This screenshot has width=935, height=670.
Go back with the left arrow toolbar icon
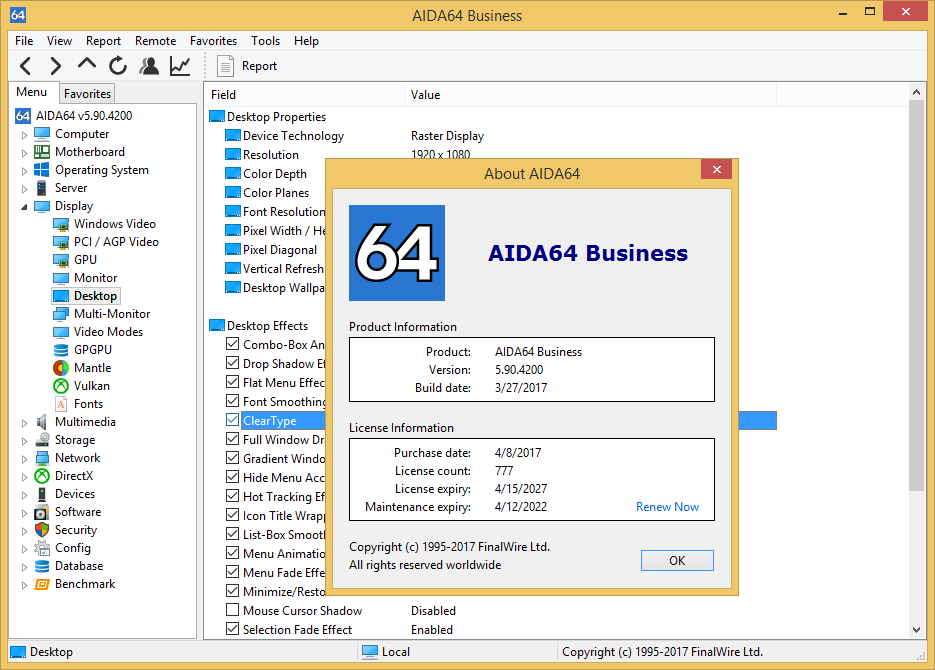click(26, 66)
